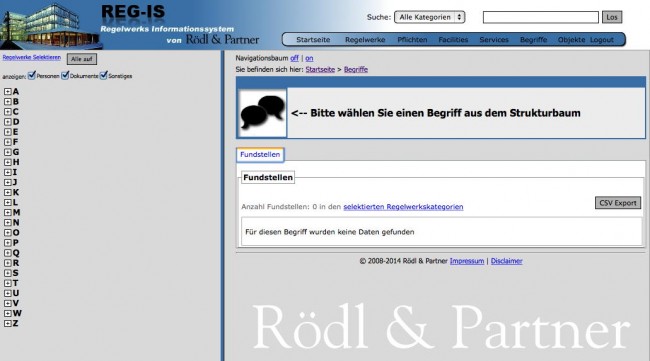The height and width of the screenshot is (361, 650).
Task: Click the CSV Export button
Action: coord(618,203)
